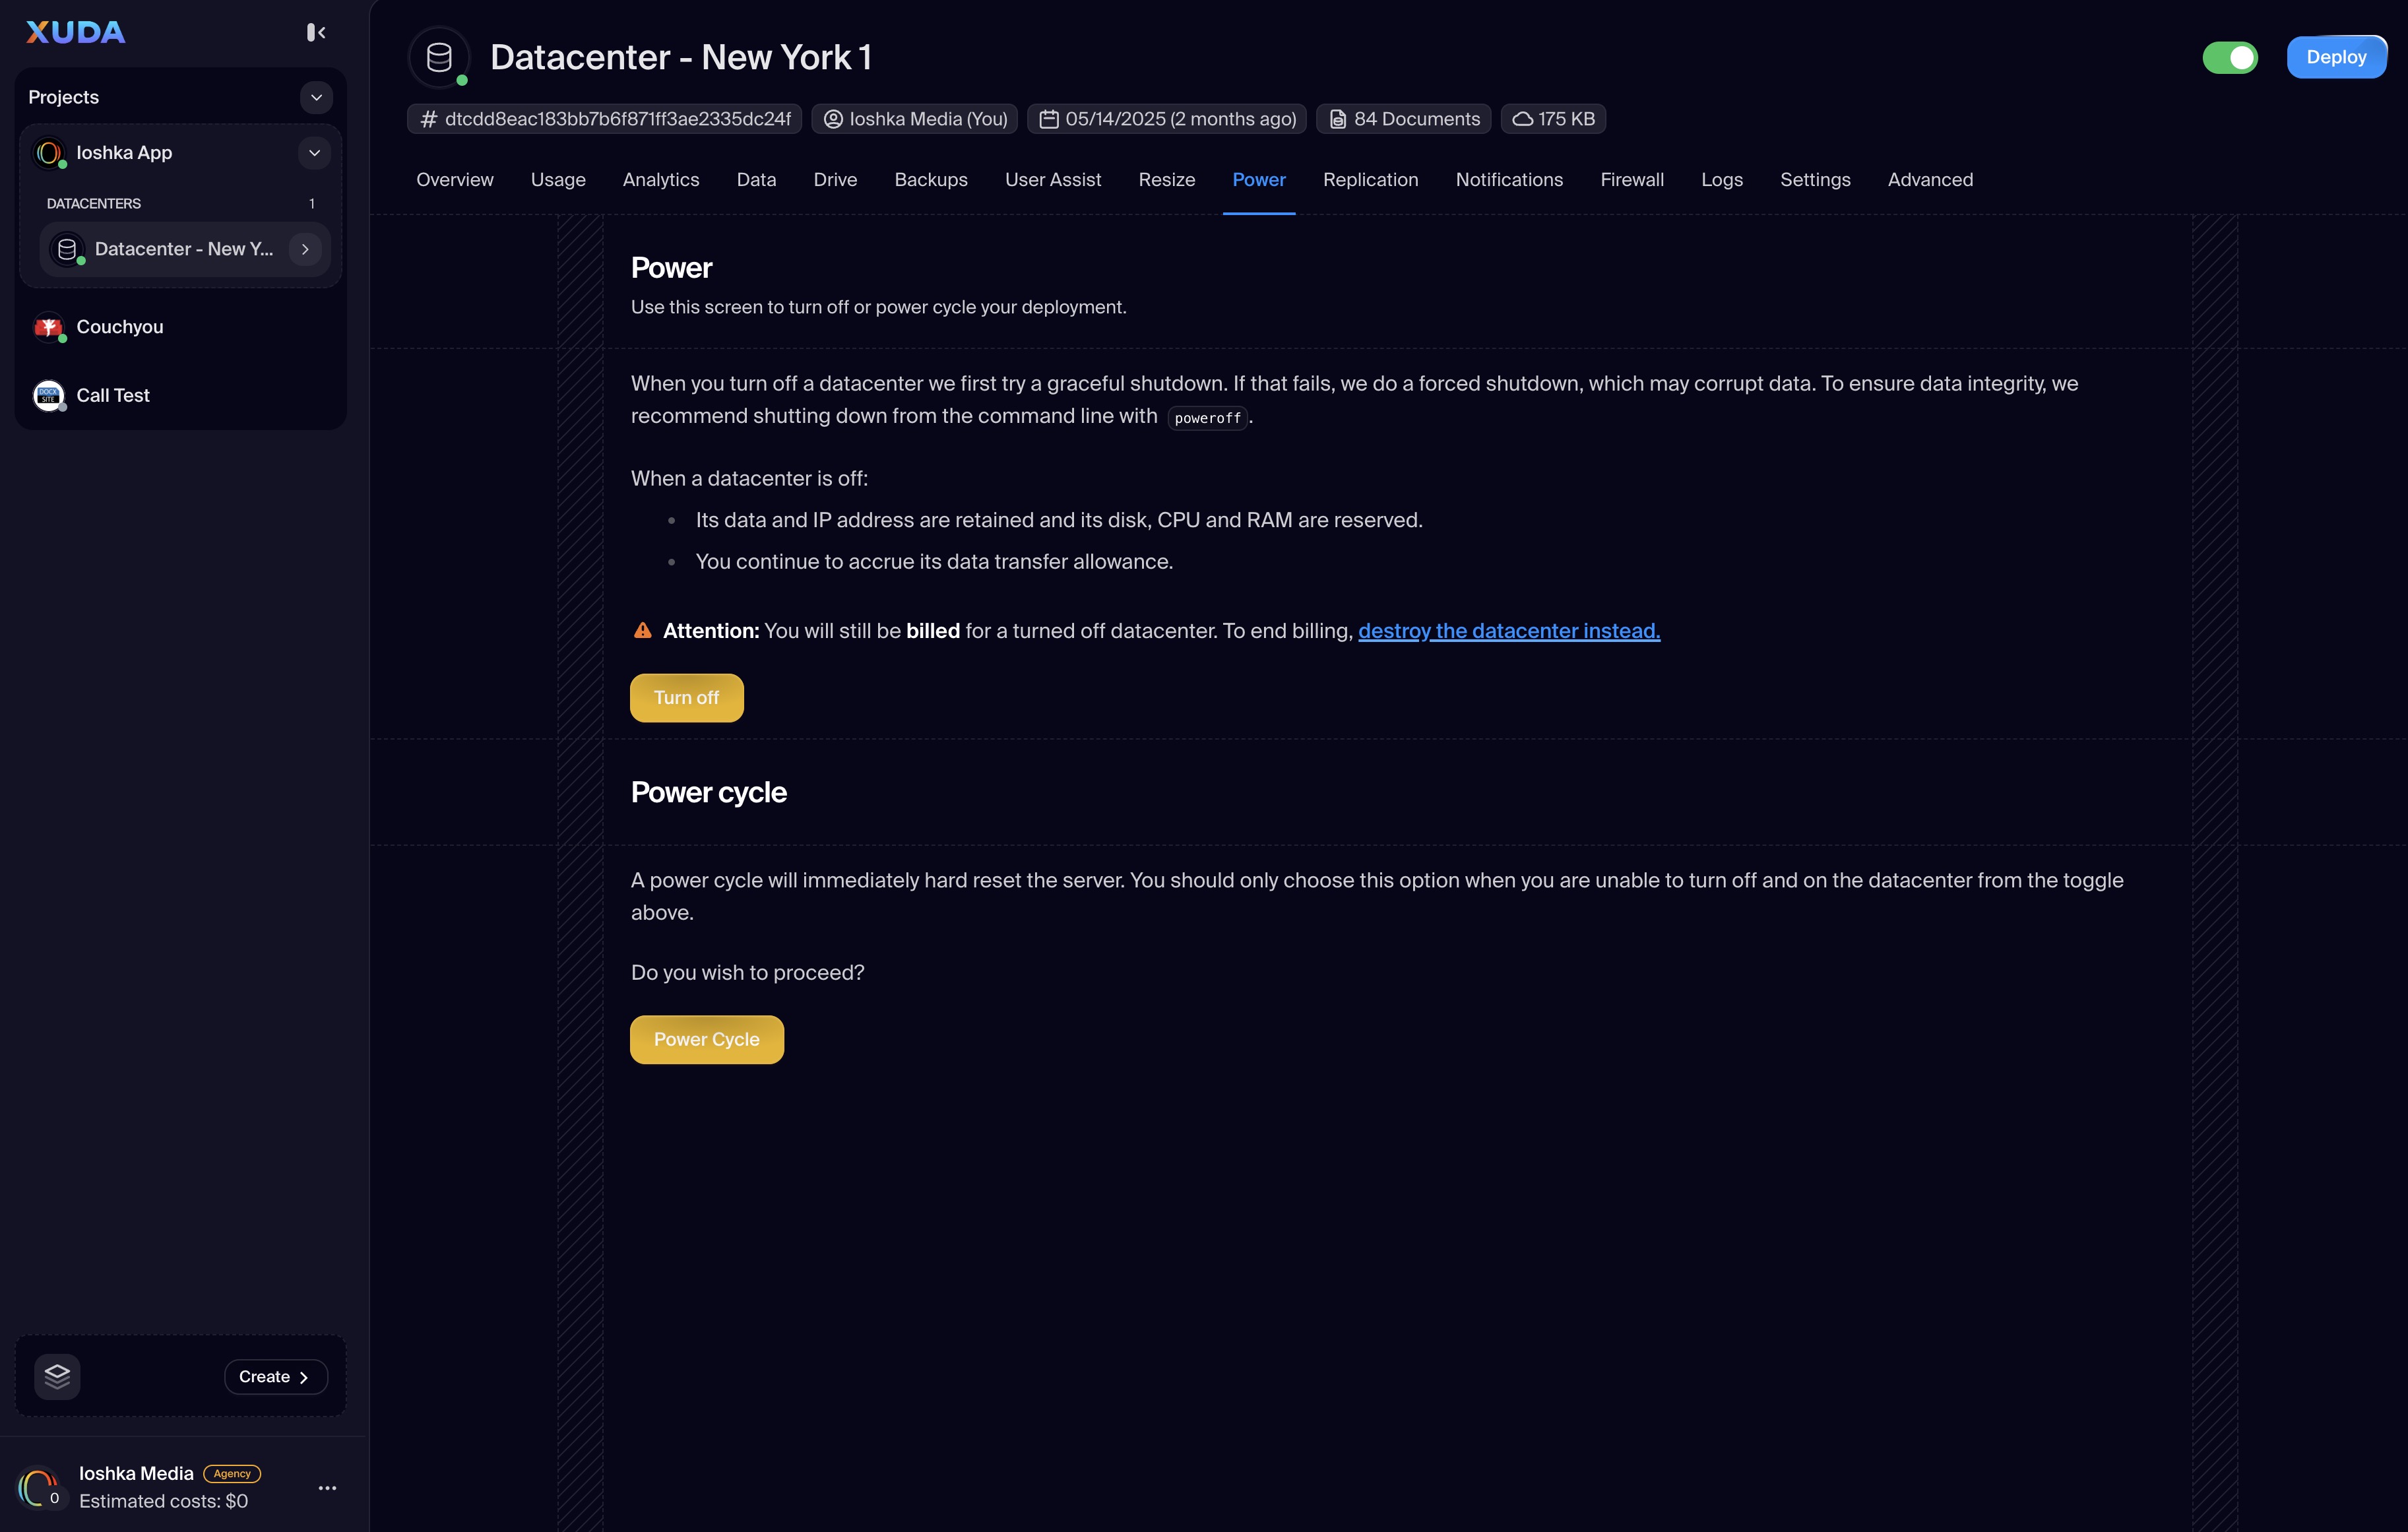This screenshot has height=1532, width=2408.
Task: Copy the datacenter hash ID badge
Action: coord(605,119)
